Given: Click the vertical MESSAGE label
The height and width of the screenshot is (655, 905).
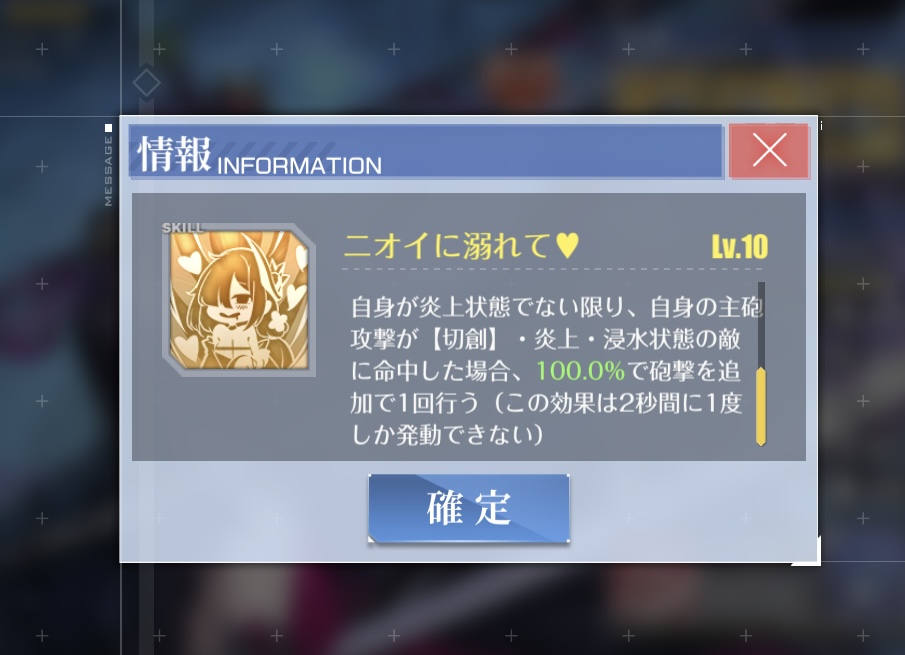Looking at the screenshot, I should tap(108, 170).
